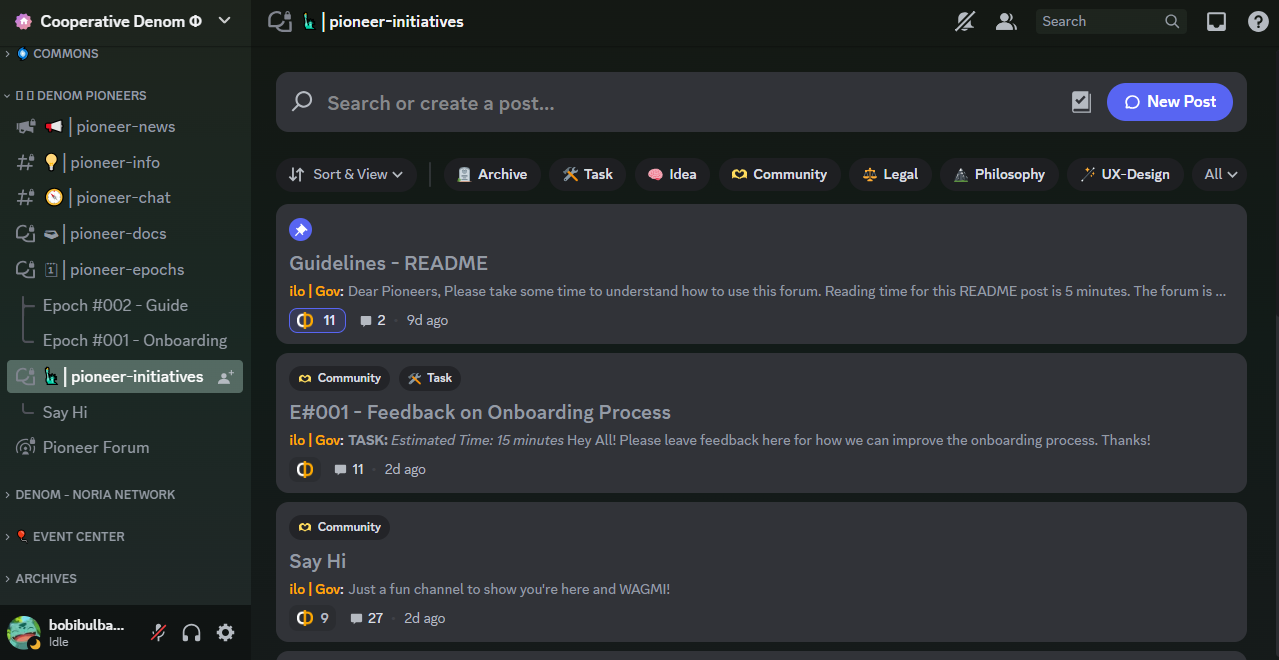
Task: Expand the All tags dropdown
Action: pos(1220,174)
